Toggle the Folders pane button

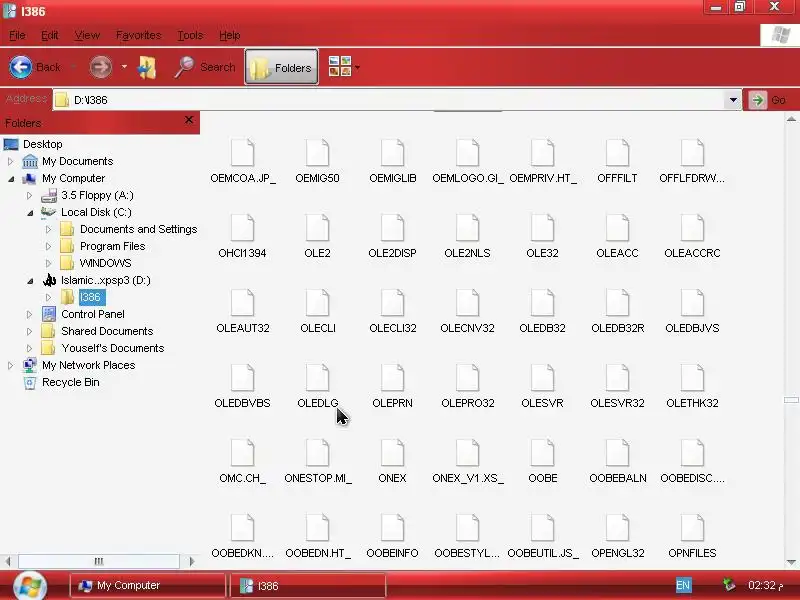tap(282, 67)
